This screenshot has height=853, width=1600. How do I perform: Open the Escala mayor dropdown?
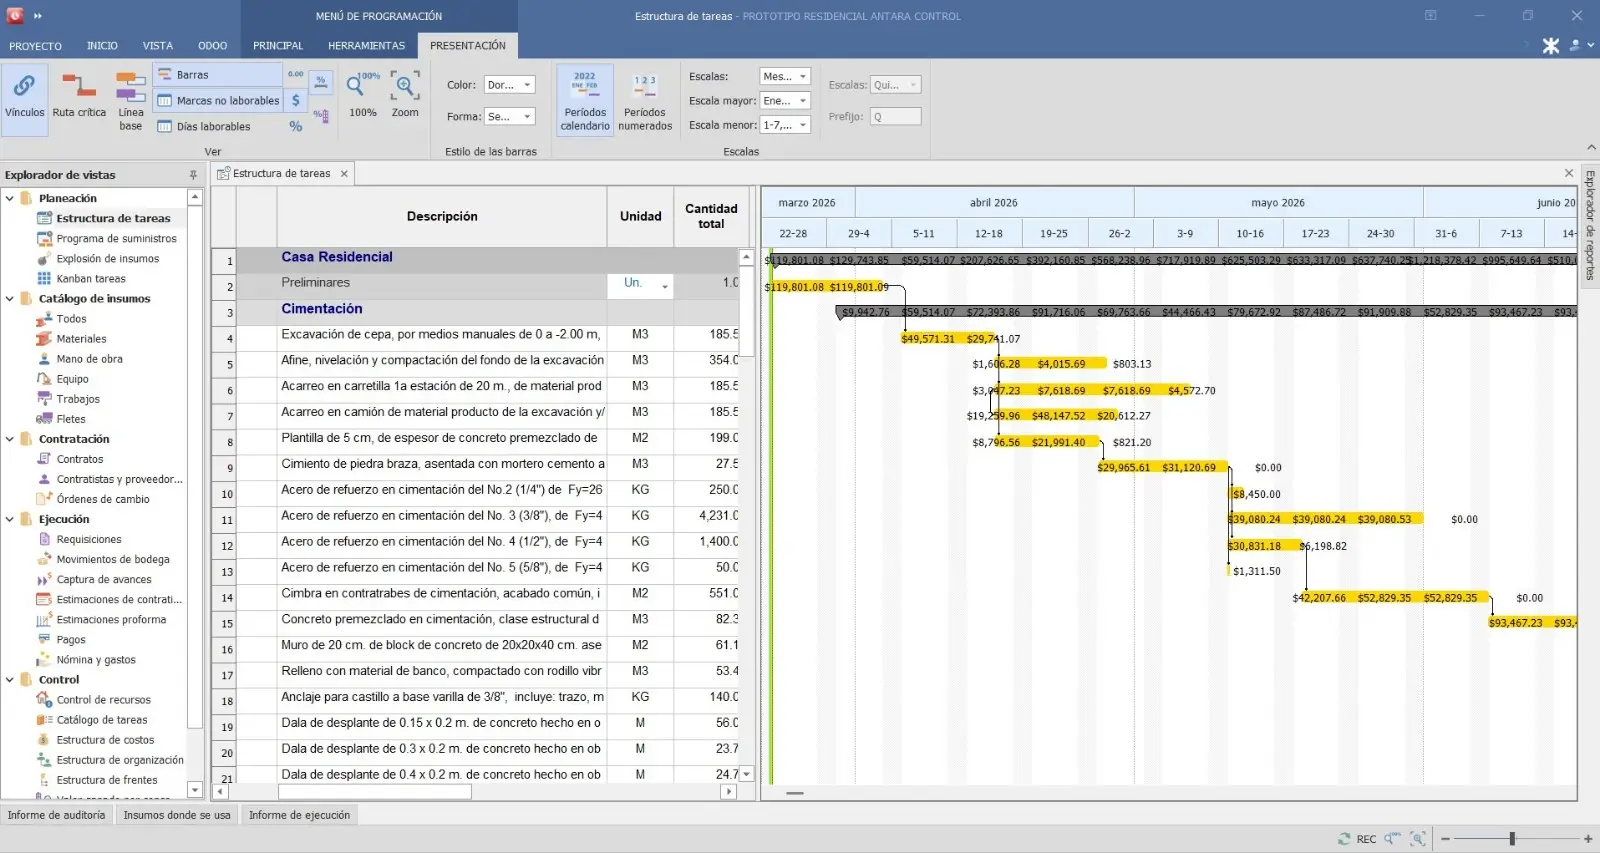785,101
